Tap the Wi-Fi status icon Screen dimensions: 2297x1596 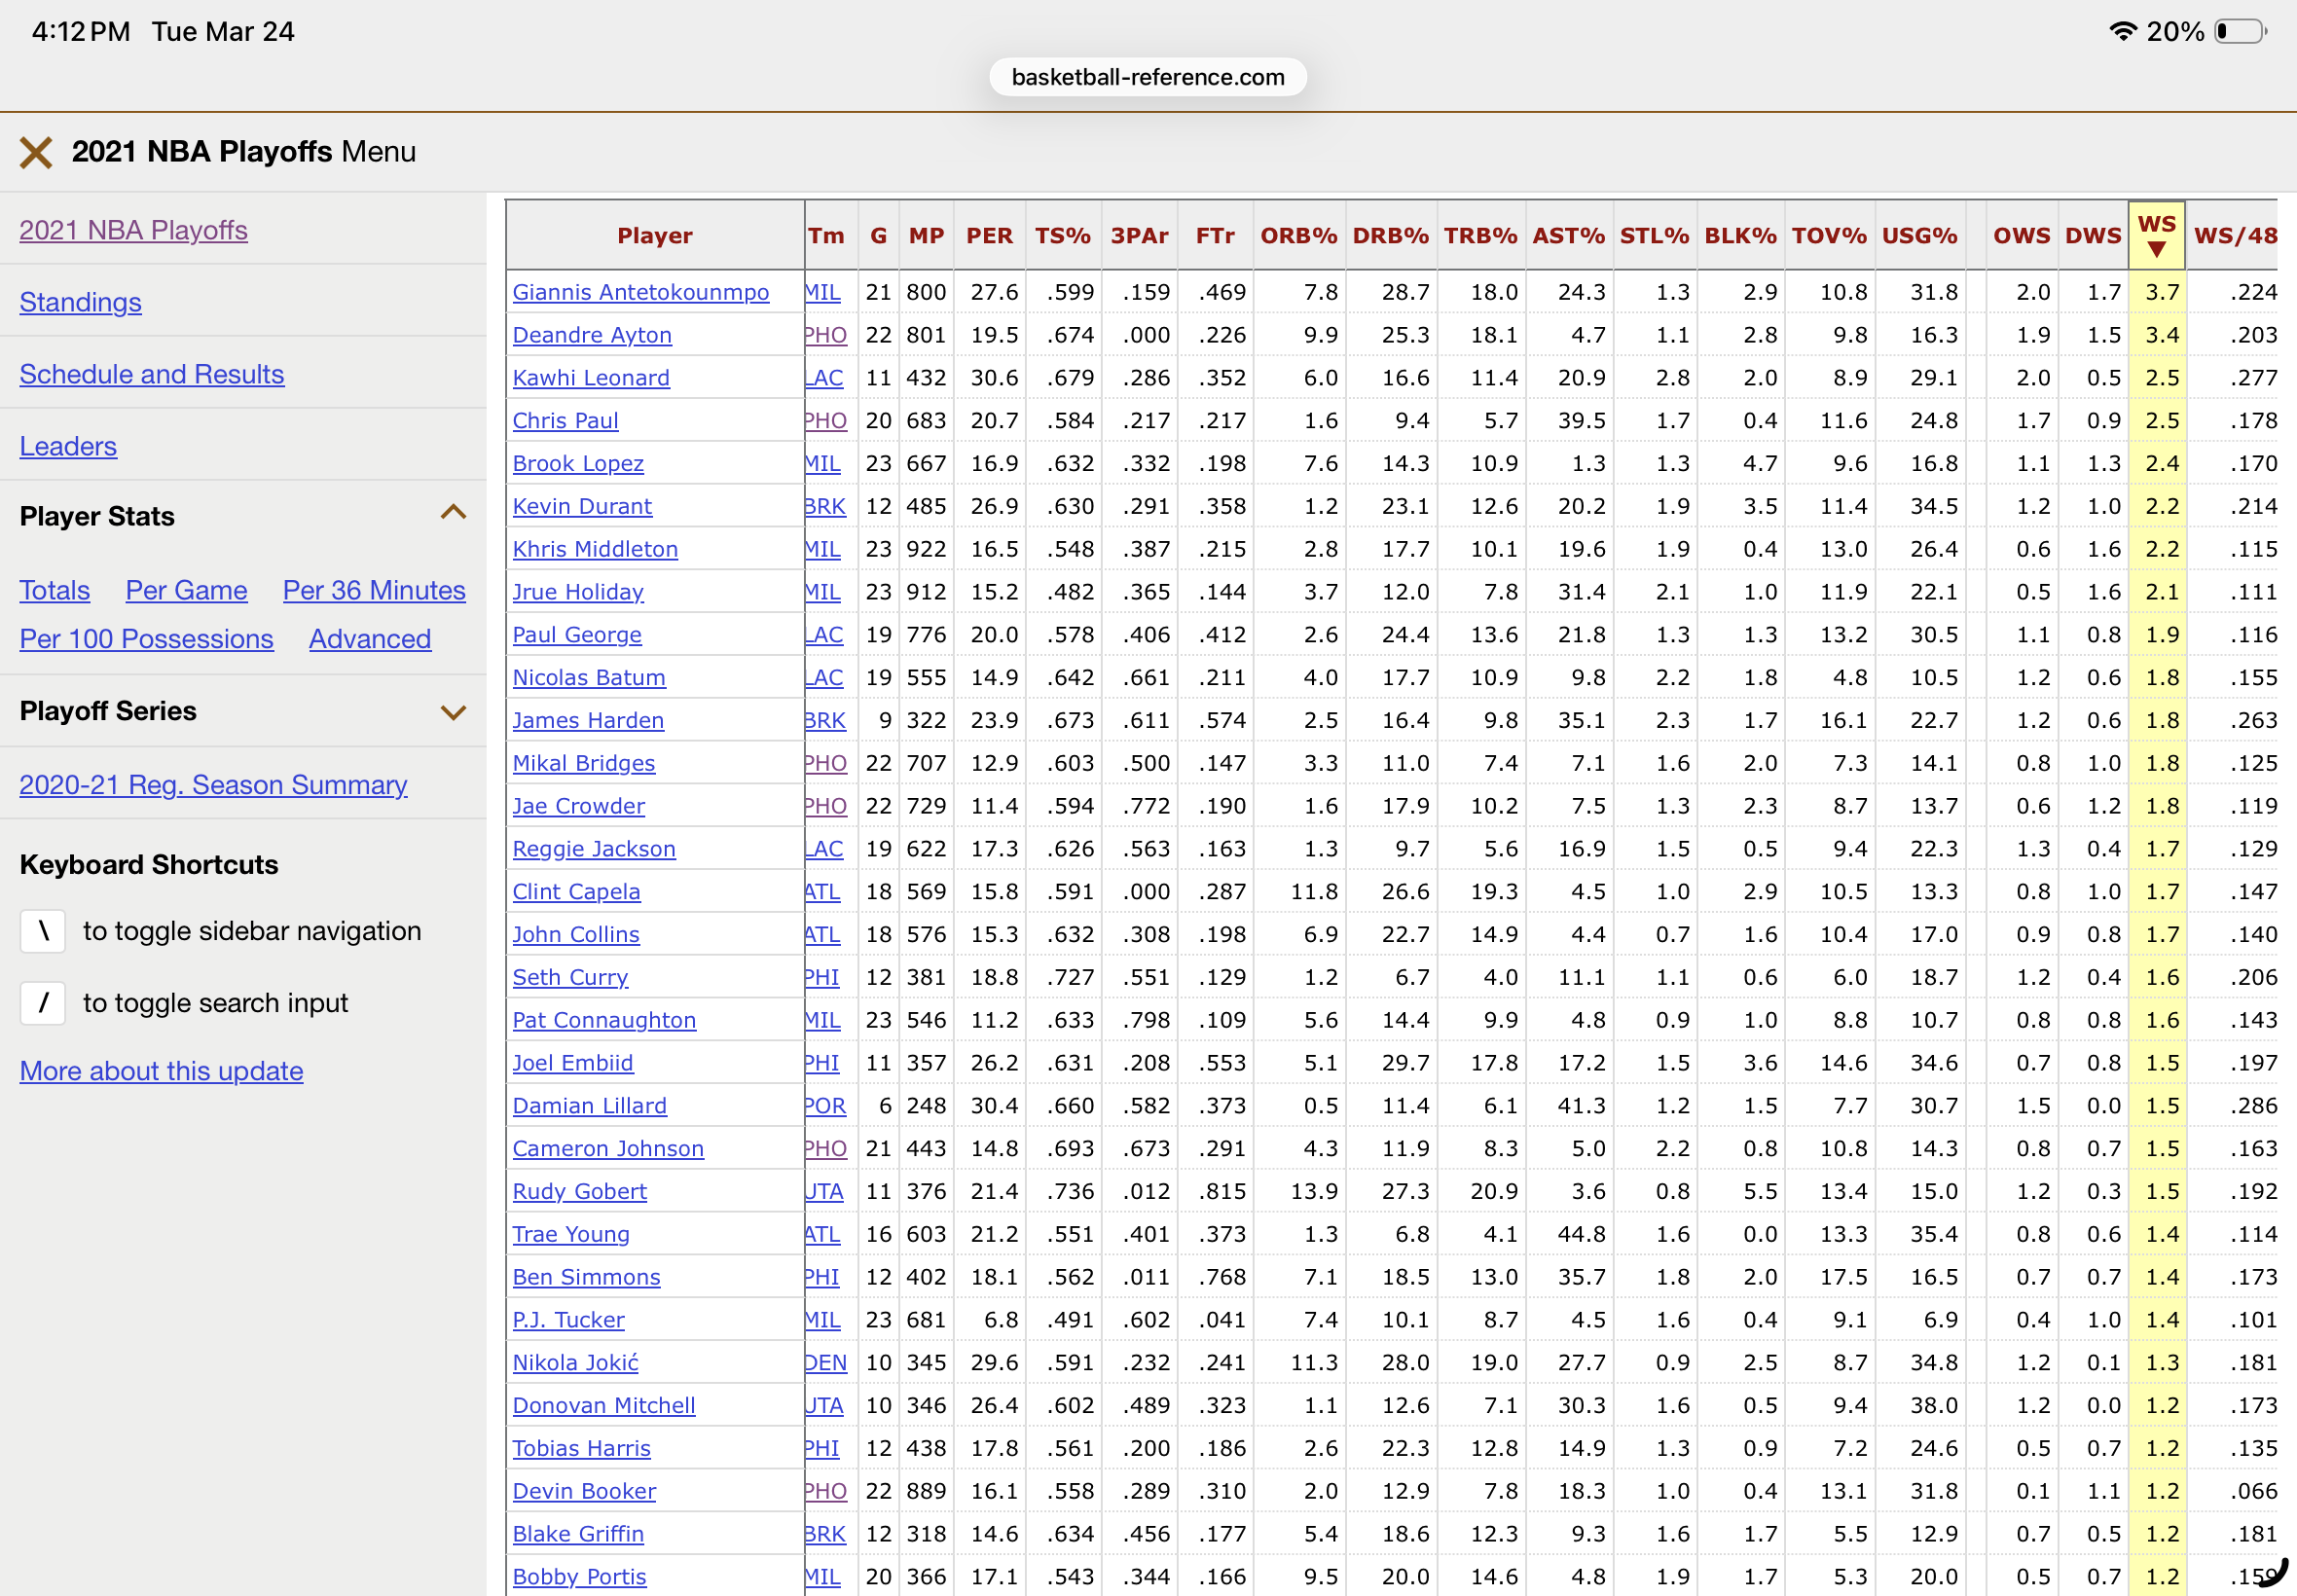coord(2122,32)
